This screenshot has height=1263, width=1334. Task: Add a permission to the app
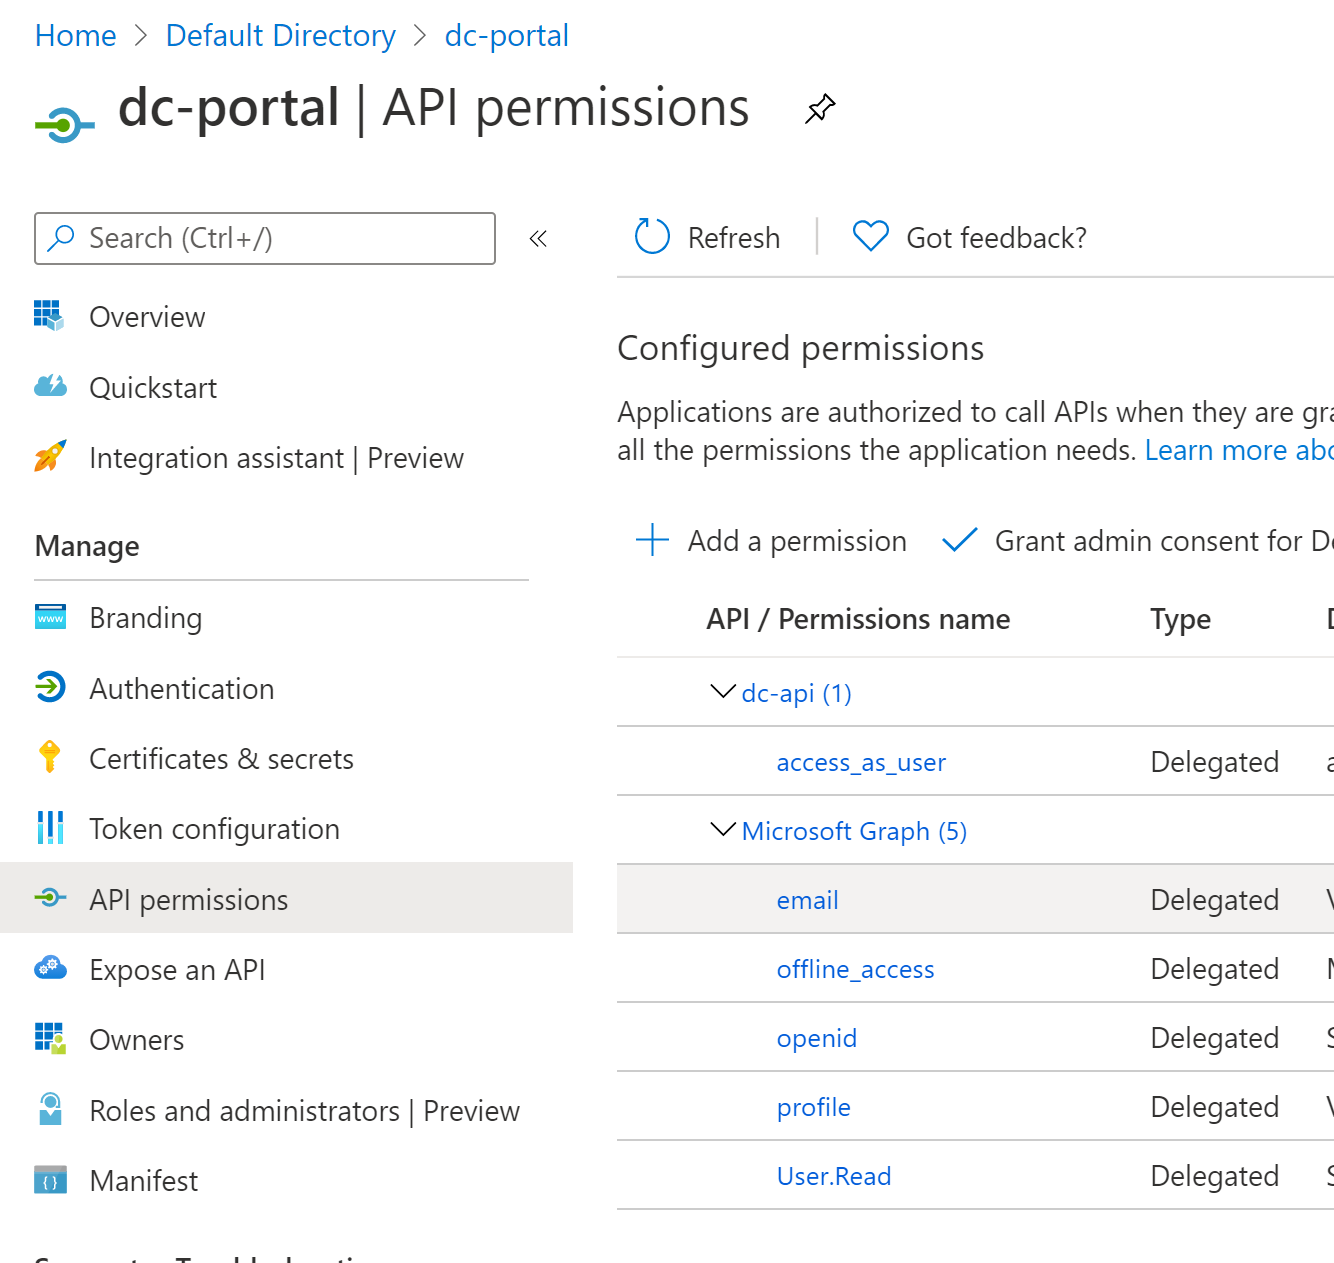tap(770, 541)
